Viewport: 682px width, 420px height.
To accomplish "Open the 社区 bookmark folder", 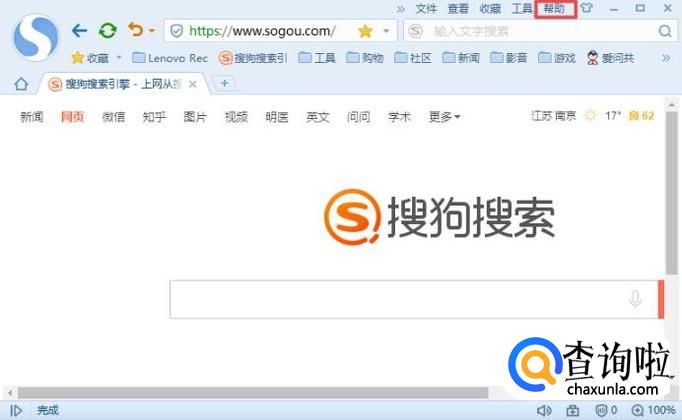I will click(412, 58).
